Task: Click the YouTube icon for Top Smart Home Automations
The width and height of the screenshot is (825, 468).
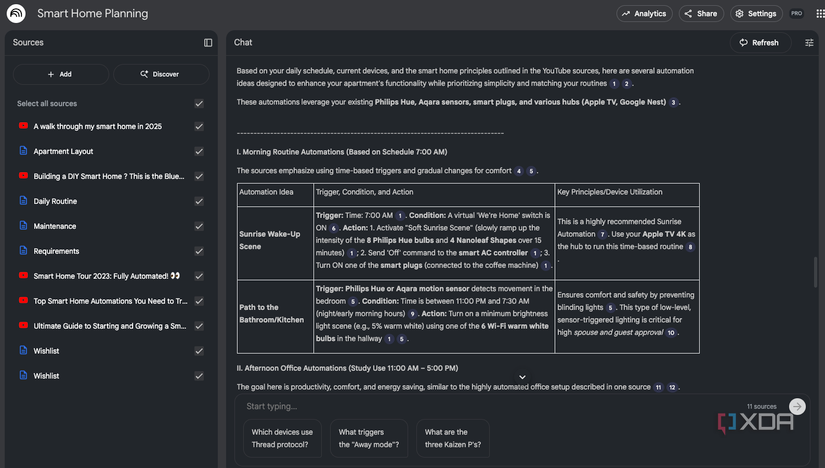Action: click(23, 301)
